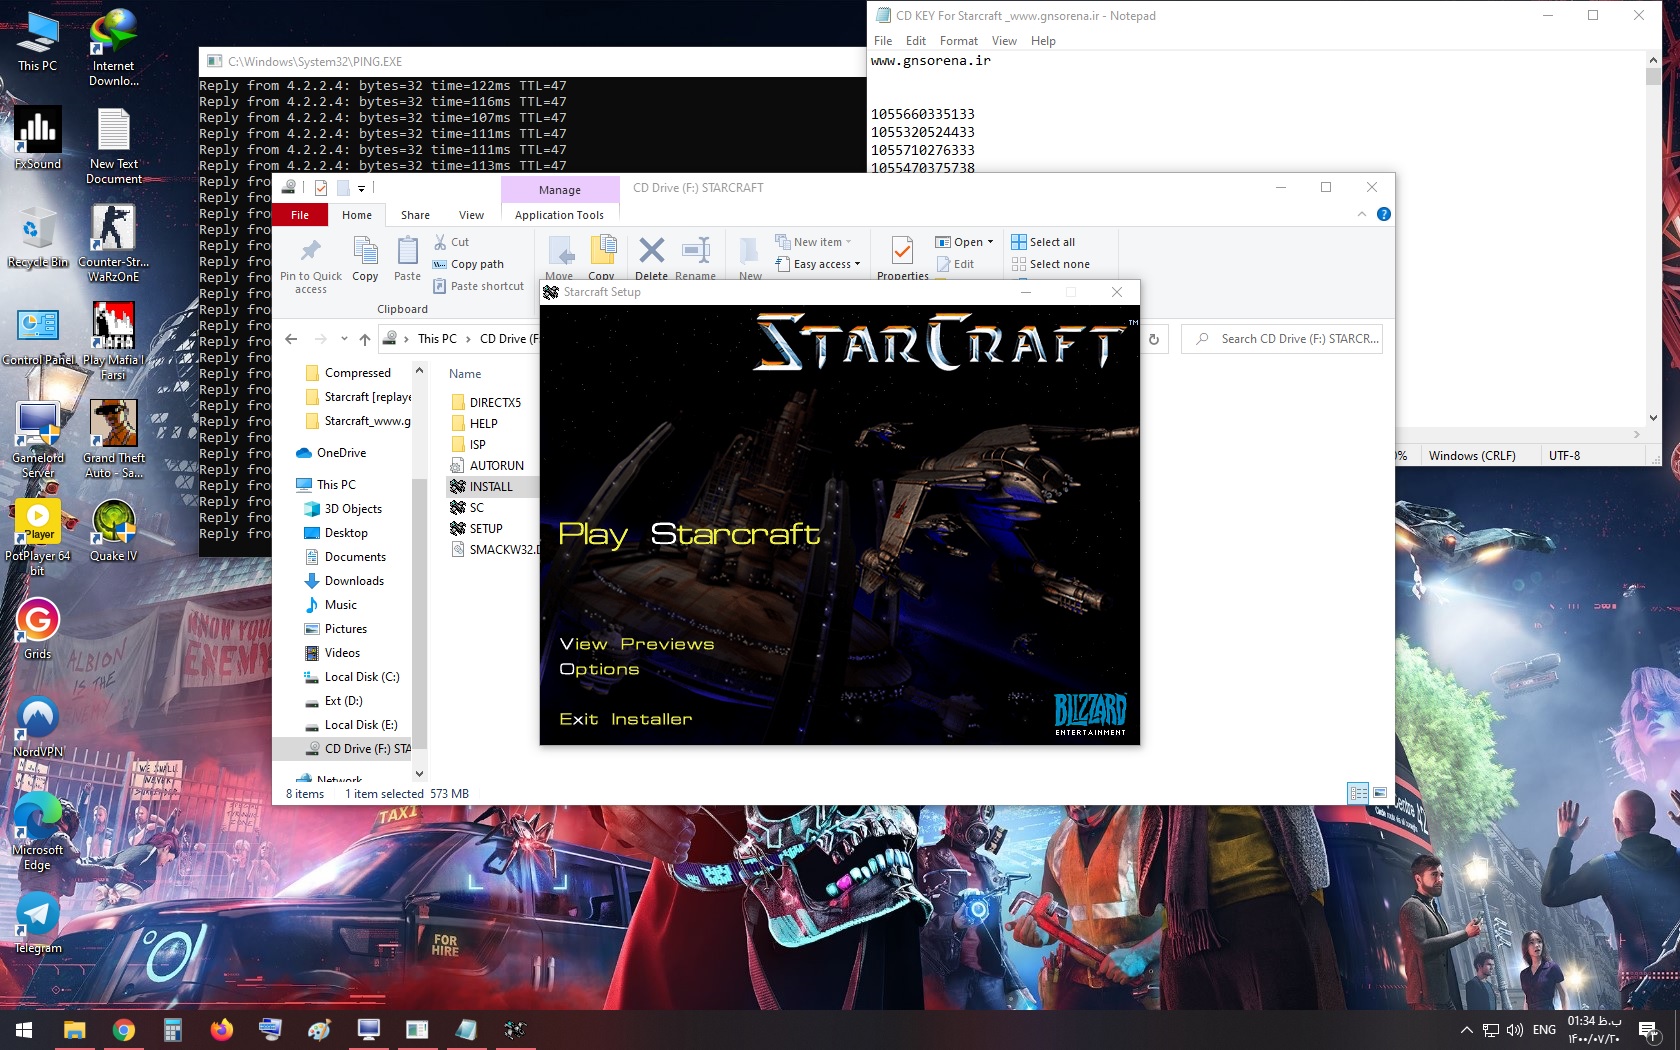Click the Explorer help question mark icon

(1384, 214)
